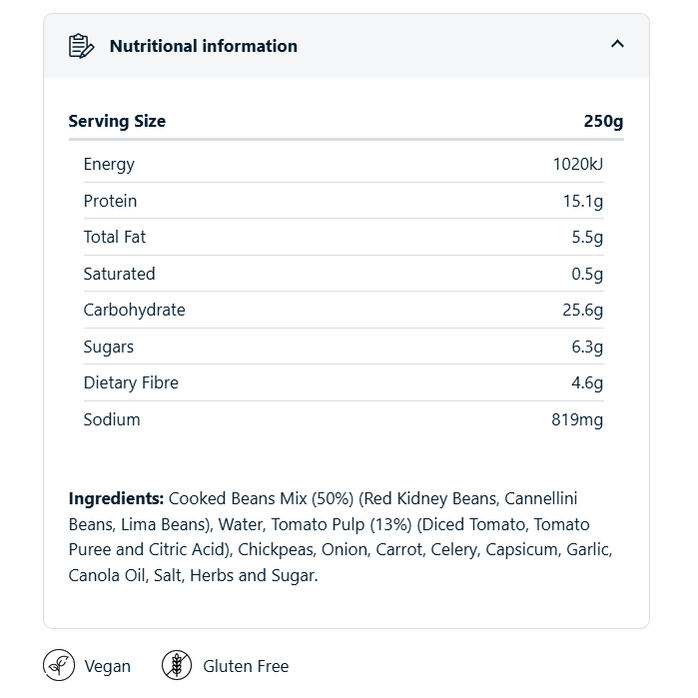The width and height of the screenshot is (698, 698).
Task: Click the Vegan text label
Action: (x=107, y=666)
